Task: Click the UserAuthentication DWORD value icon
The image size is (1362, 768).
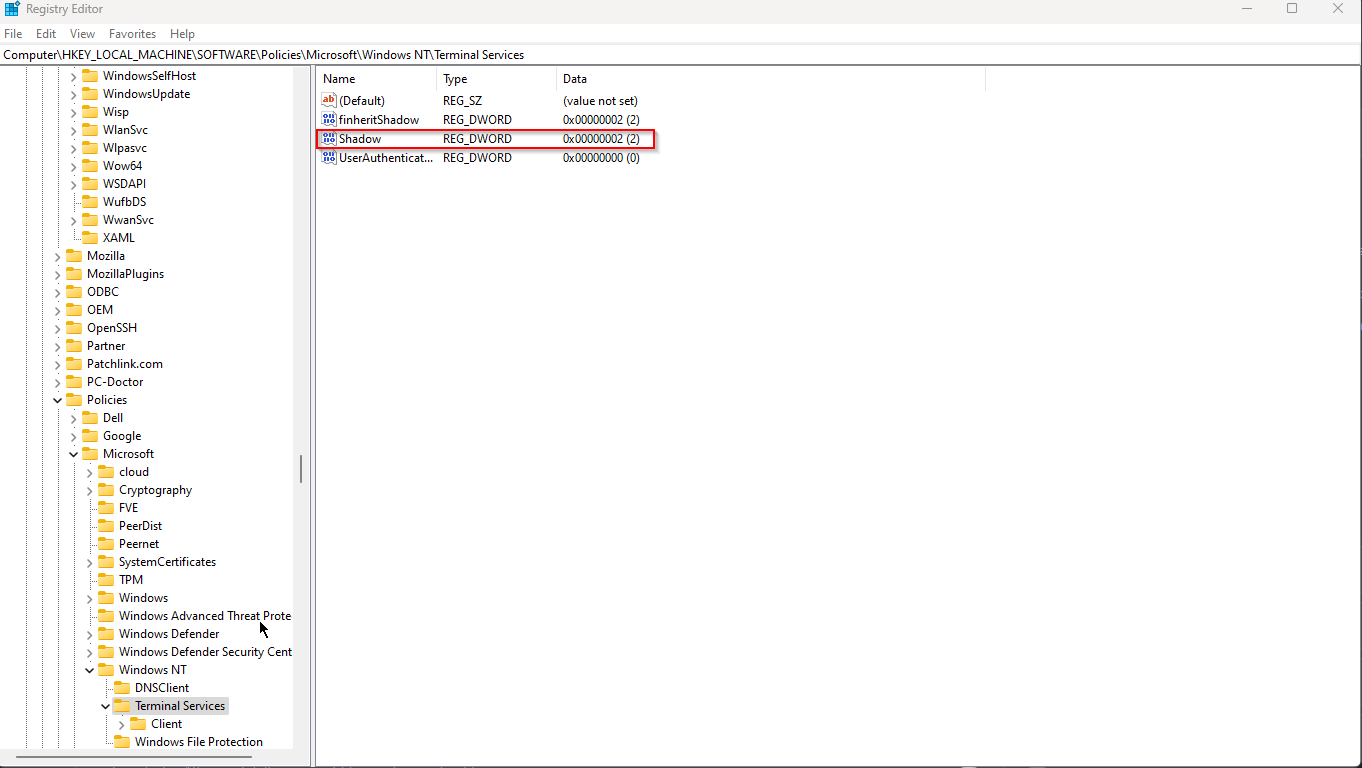Action: [329, 158]
